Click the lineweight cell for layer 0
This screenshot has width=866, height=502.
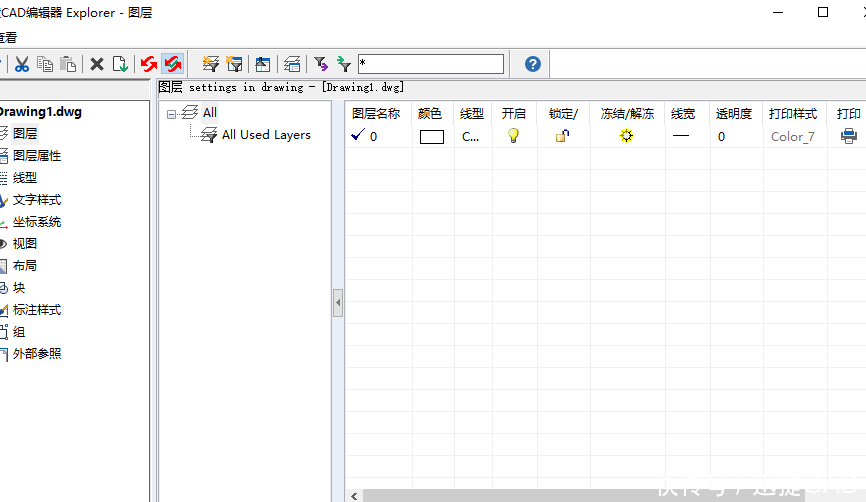(681, 136)
